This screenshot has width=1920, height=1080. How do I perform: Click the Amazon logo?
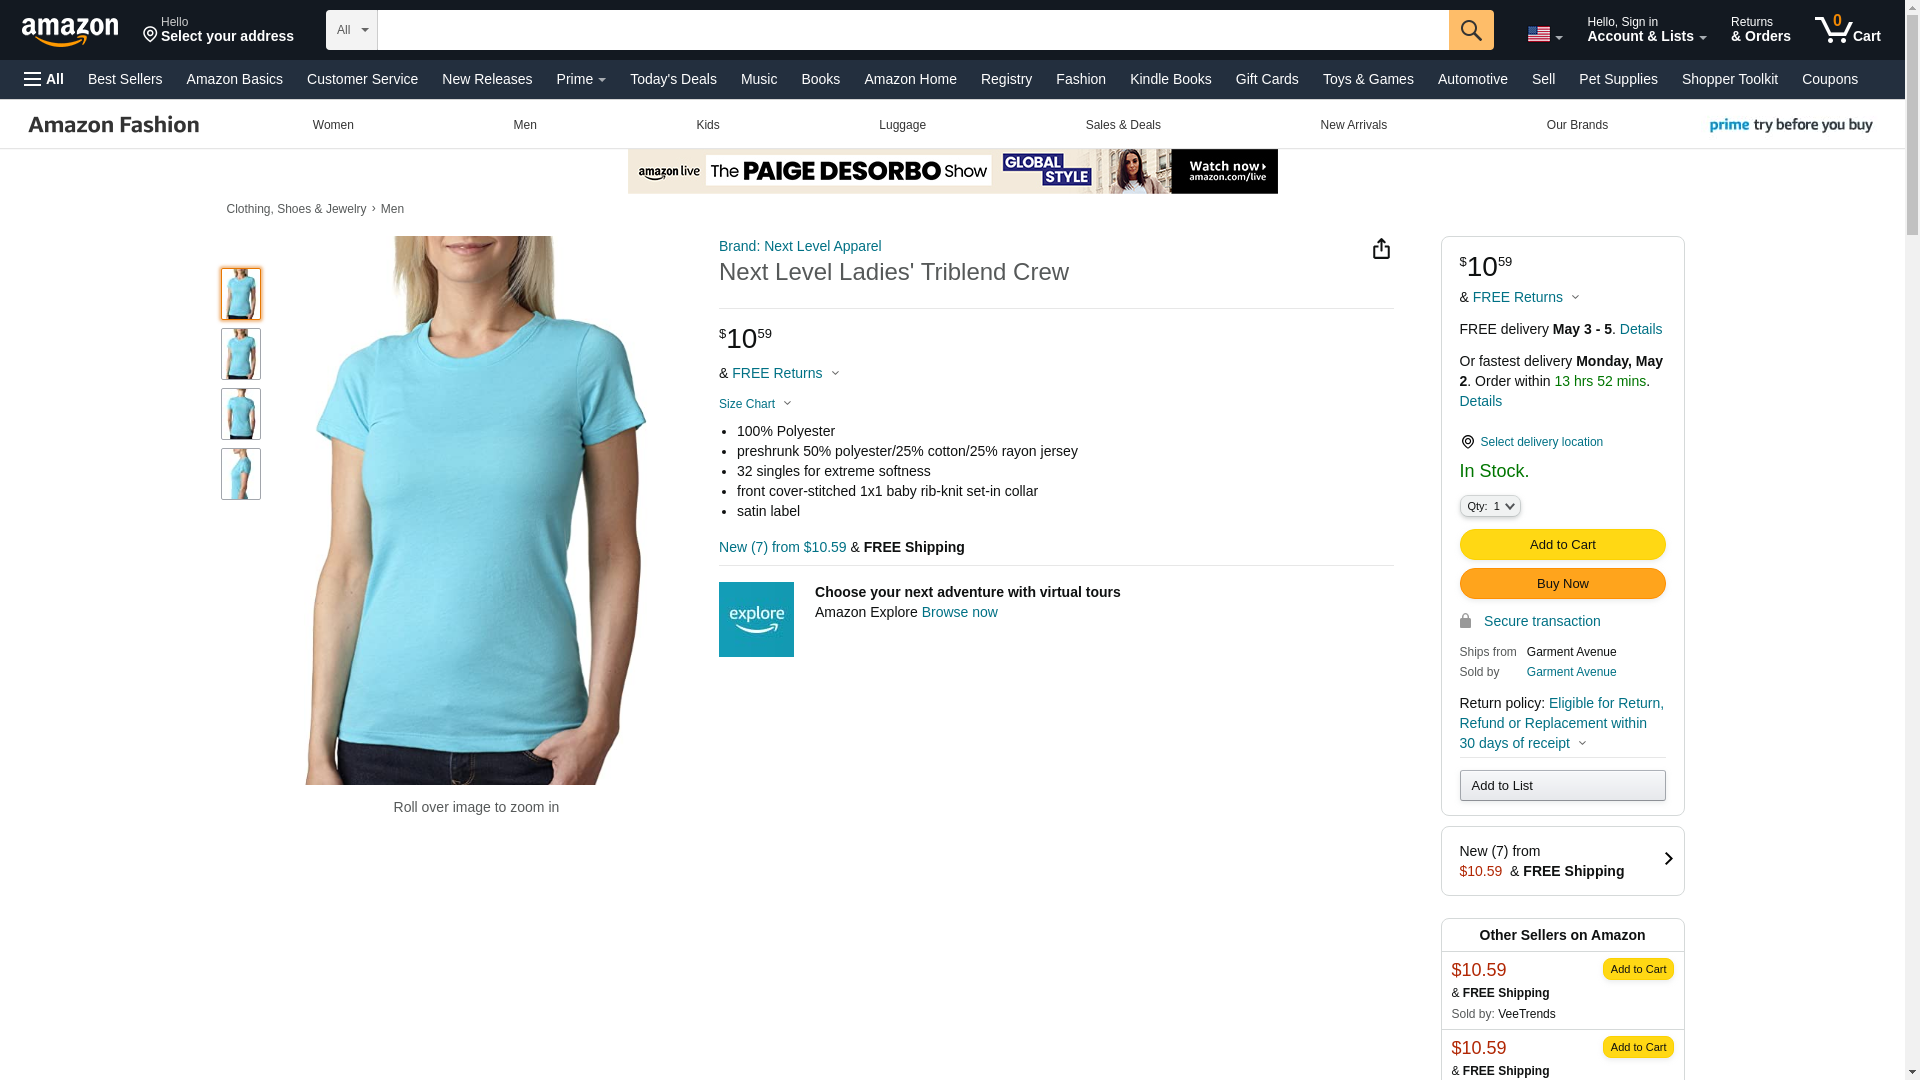70,31
